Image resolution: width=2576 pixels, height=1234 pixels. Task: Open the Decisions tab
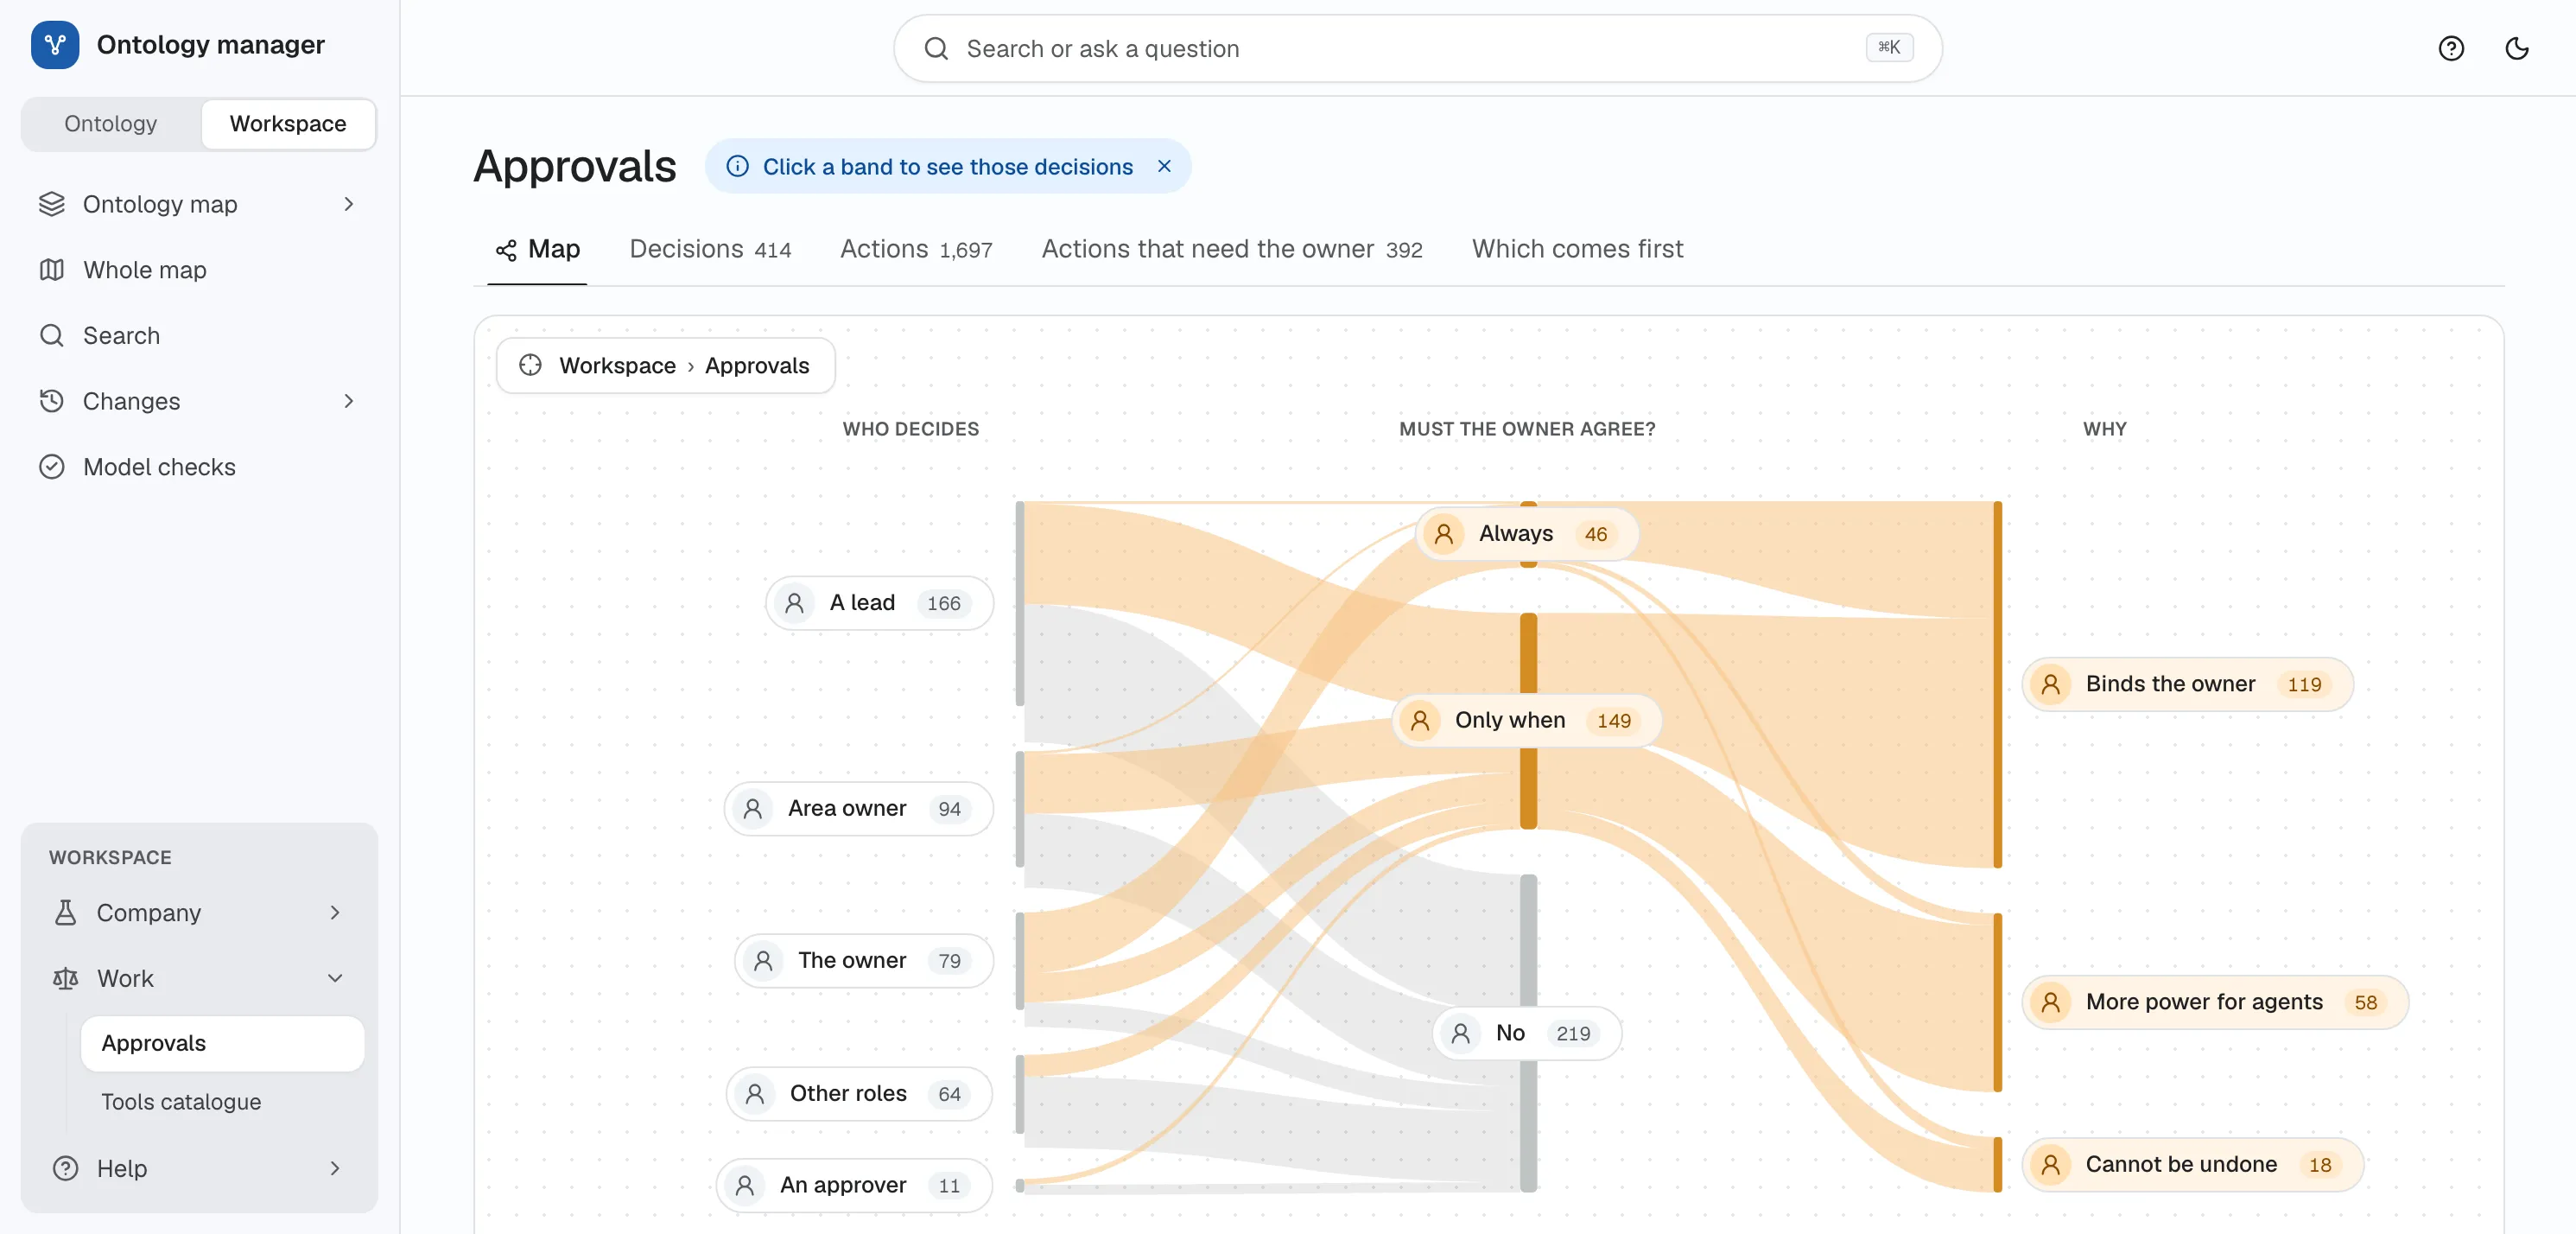pyautogui.click(x=710, y=249)
